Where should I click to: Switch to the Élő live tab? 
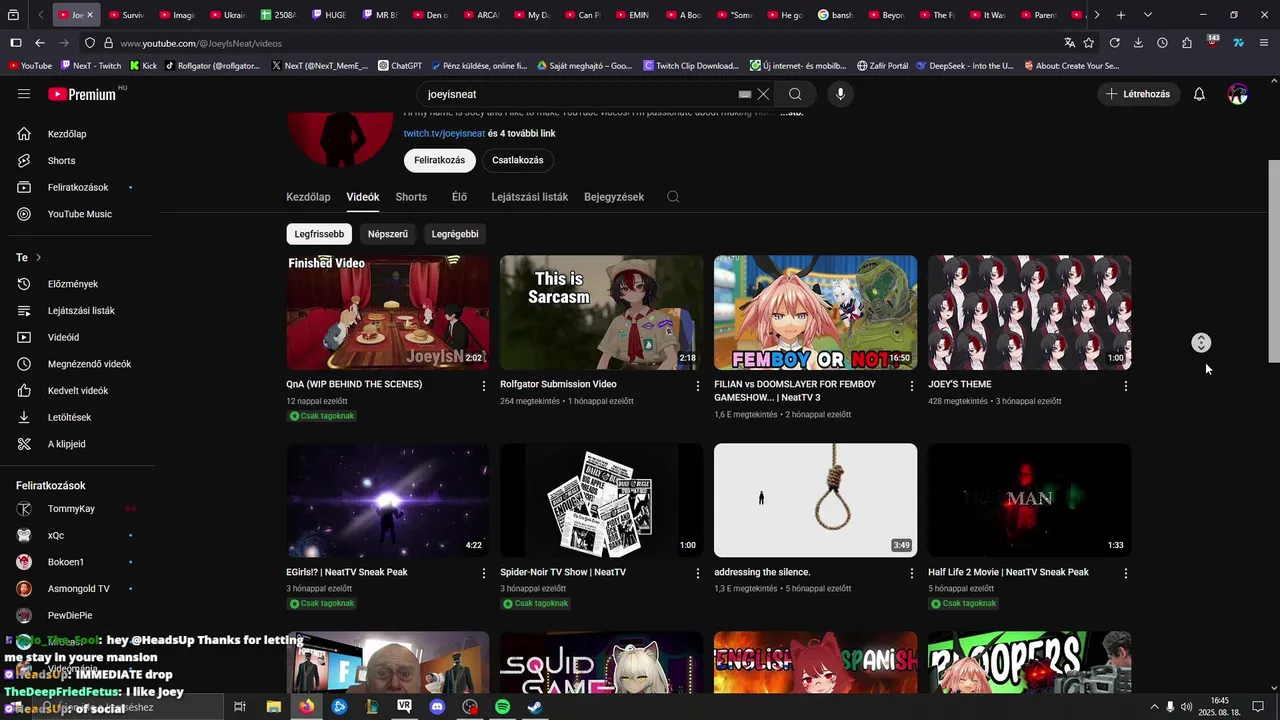pos(459,197)
